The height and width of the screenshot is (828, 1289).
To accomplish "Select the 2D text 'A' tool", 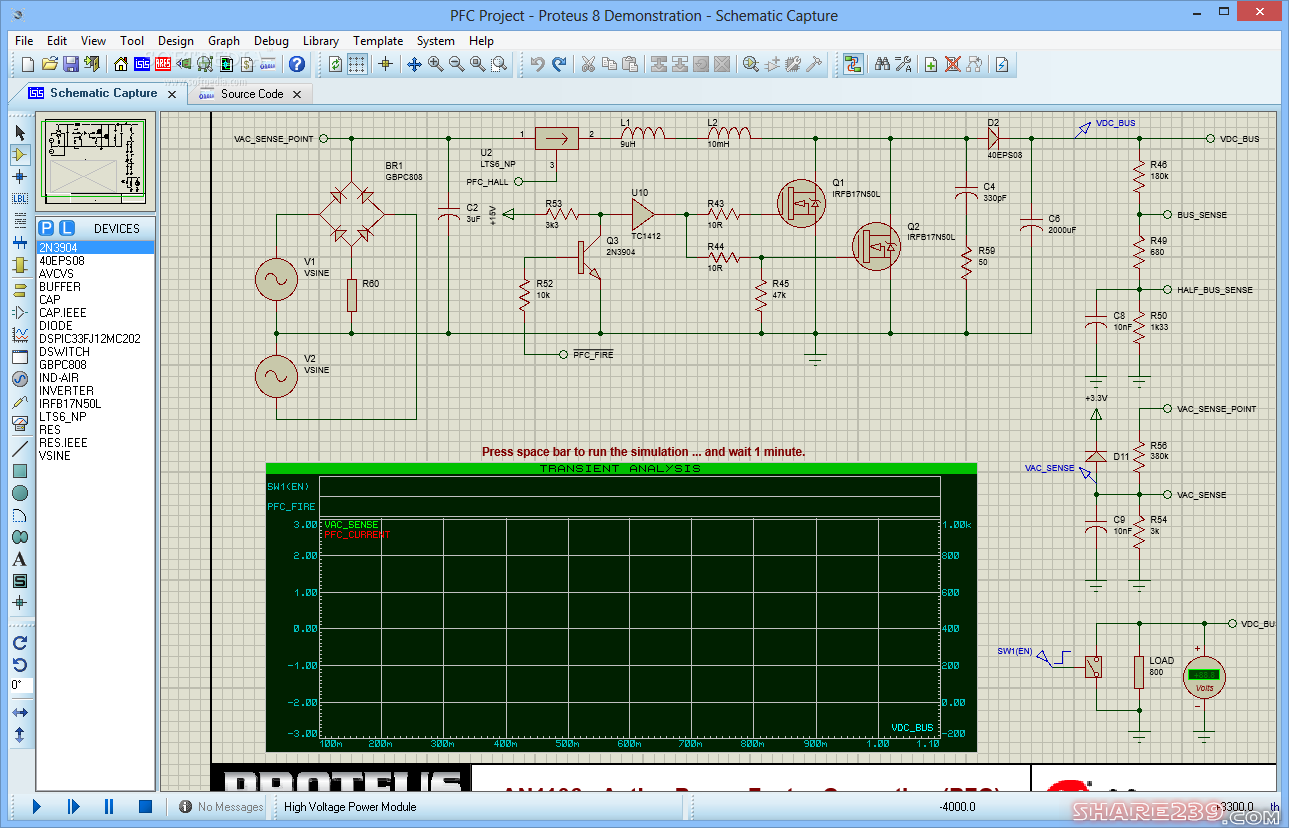I will (x=20, y=559).
